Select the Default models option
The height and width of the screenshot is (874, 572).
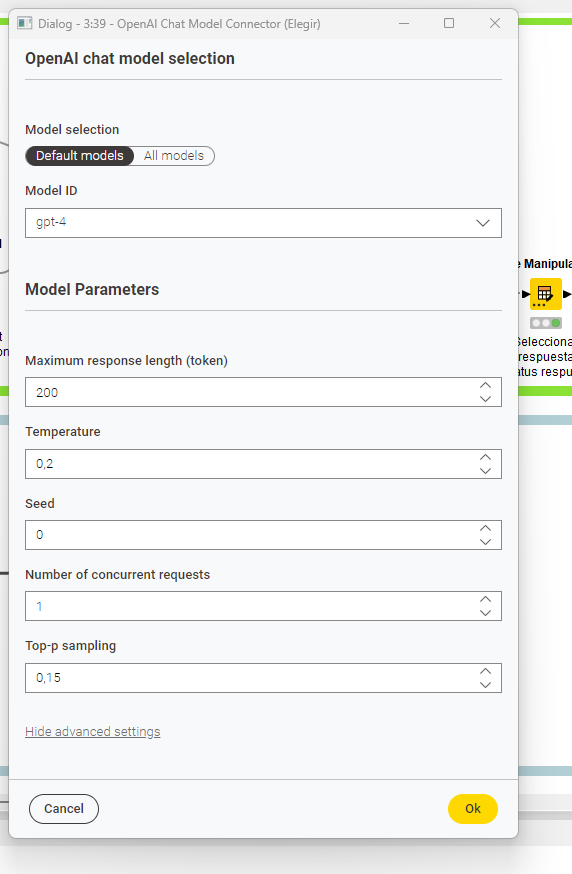pyautogui.click(x=80, y=156)
